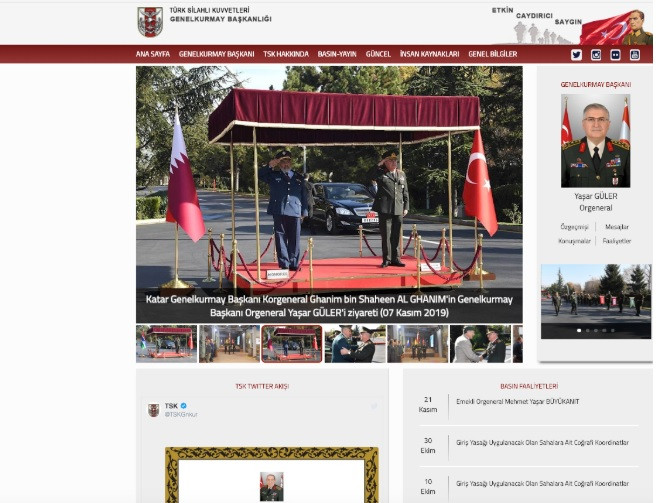Open the YouTube social icon
This screenshot has width=656, height=503.
coord(635,55)
